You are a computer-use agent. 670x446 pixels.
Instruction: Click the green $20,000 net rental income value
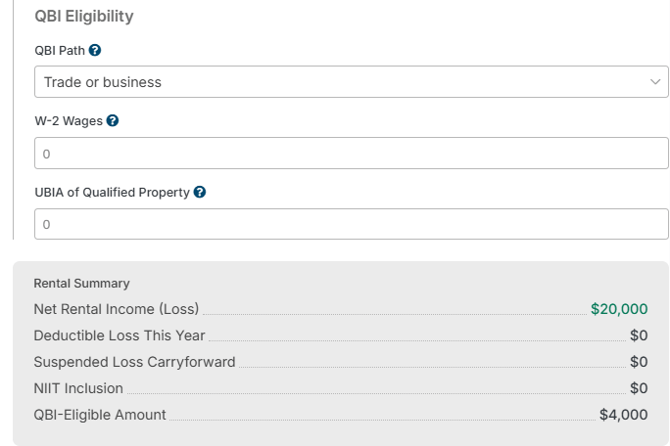[x=619, y=309]
